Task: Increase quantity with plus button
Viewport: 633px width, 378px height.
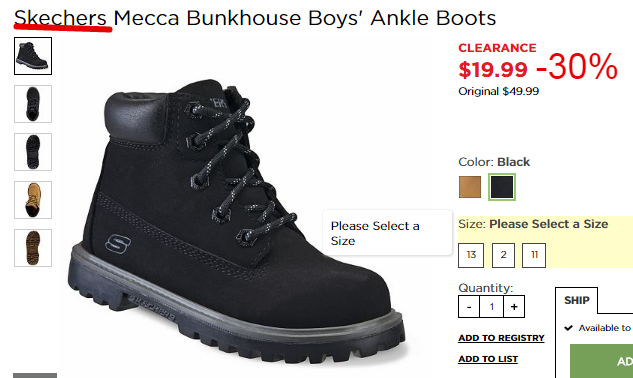Action: [514, 307]
